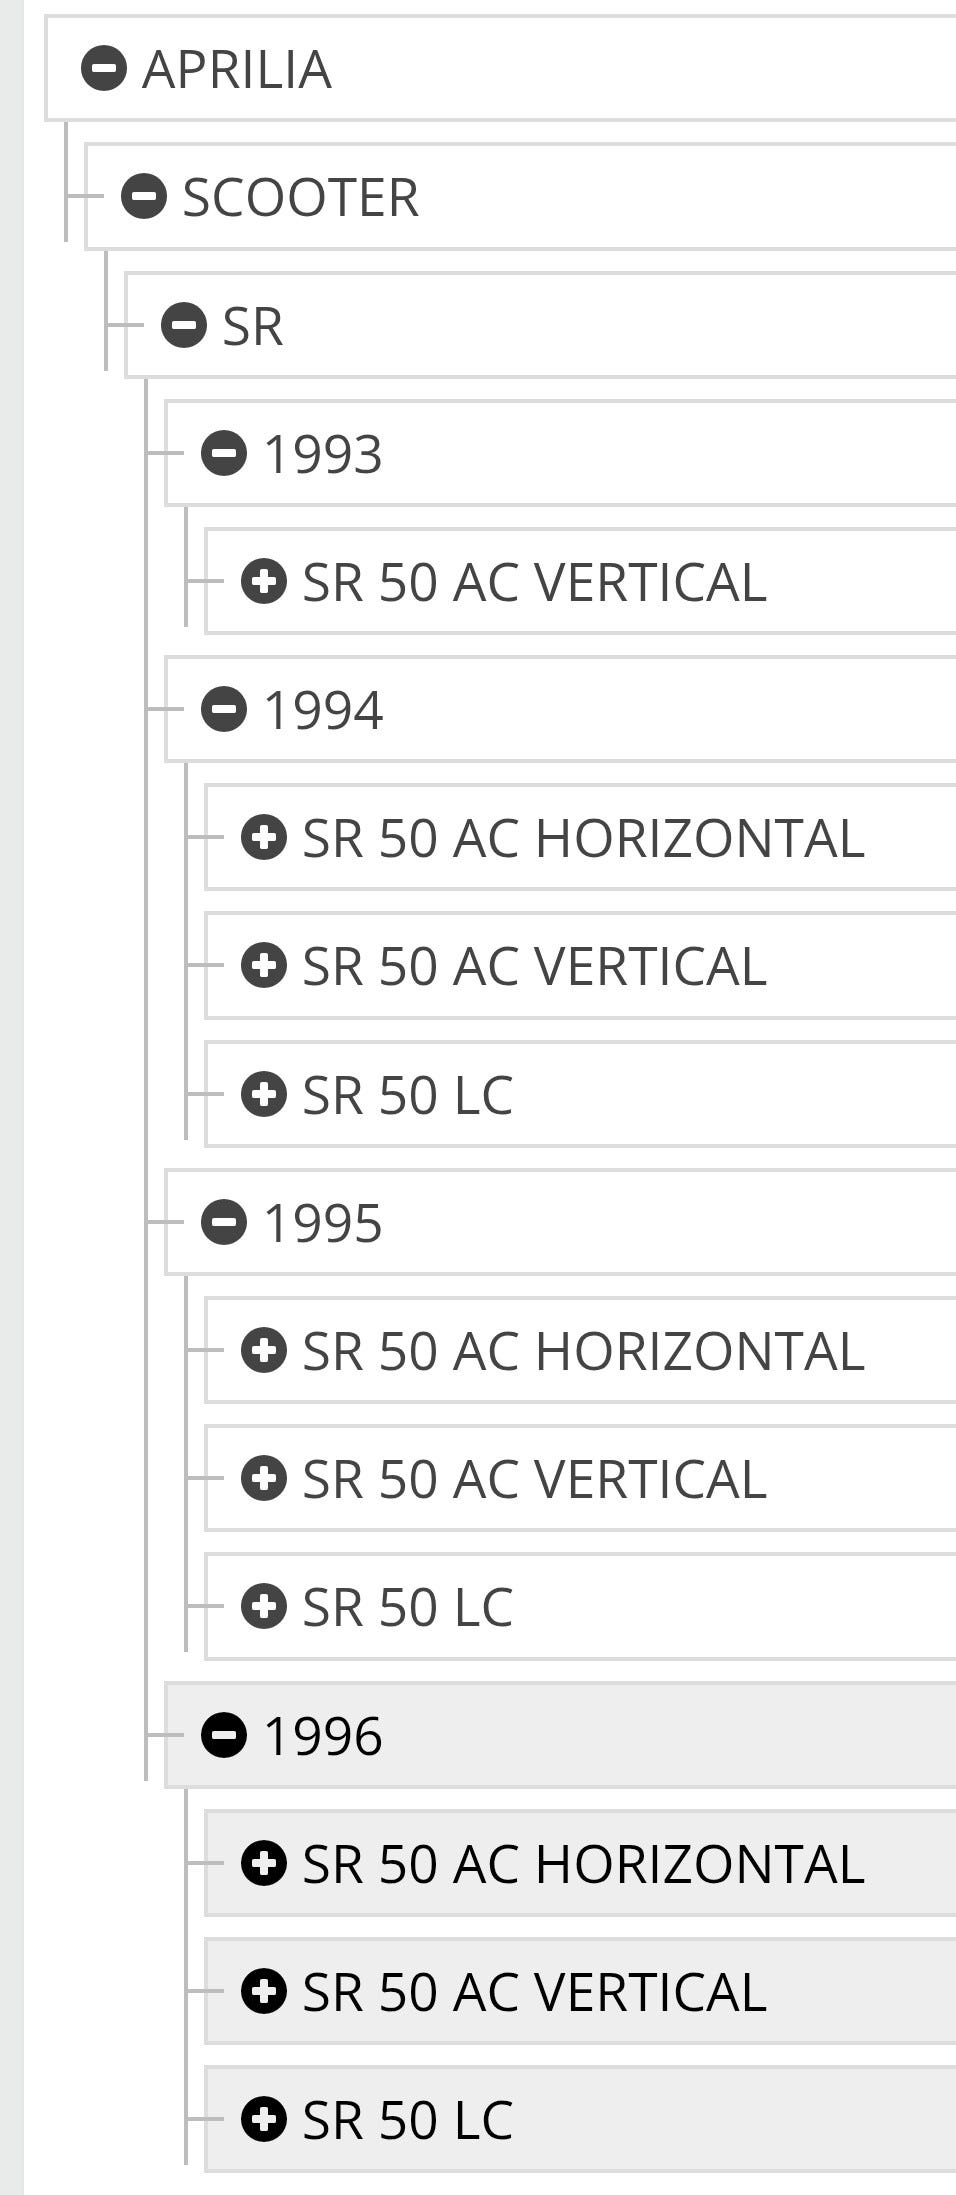This screenshot has width=956, height=2195.
Task: Collapse the APRILIA tree node
Action: 104,69
